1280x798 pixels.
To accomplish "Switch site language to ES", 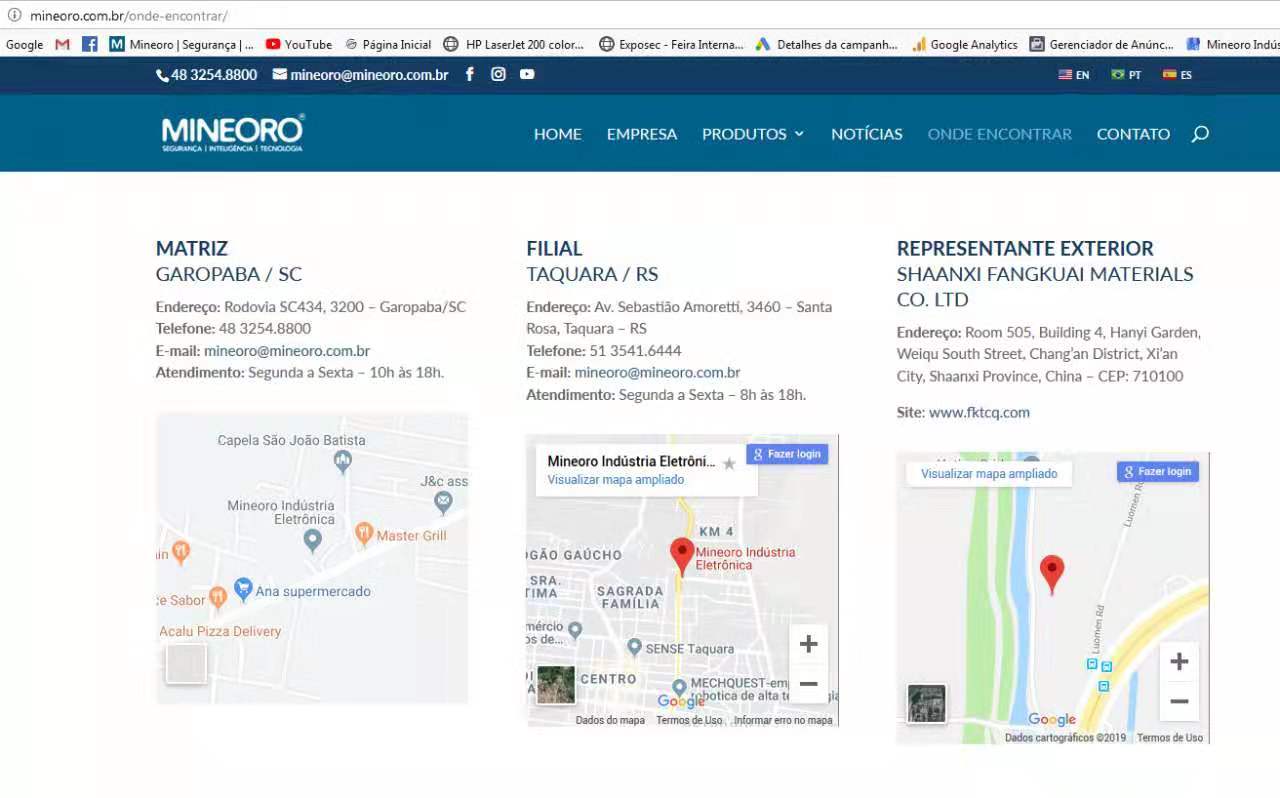I will tap(1177, 75).
